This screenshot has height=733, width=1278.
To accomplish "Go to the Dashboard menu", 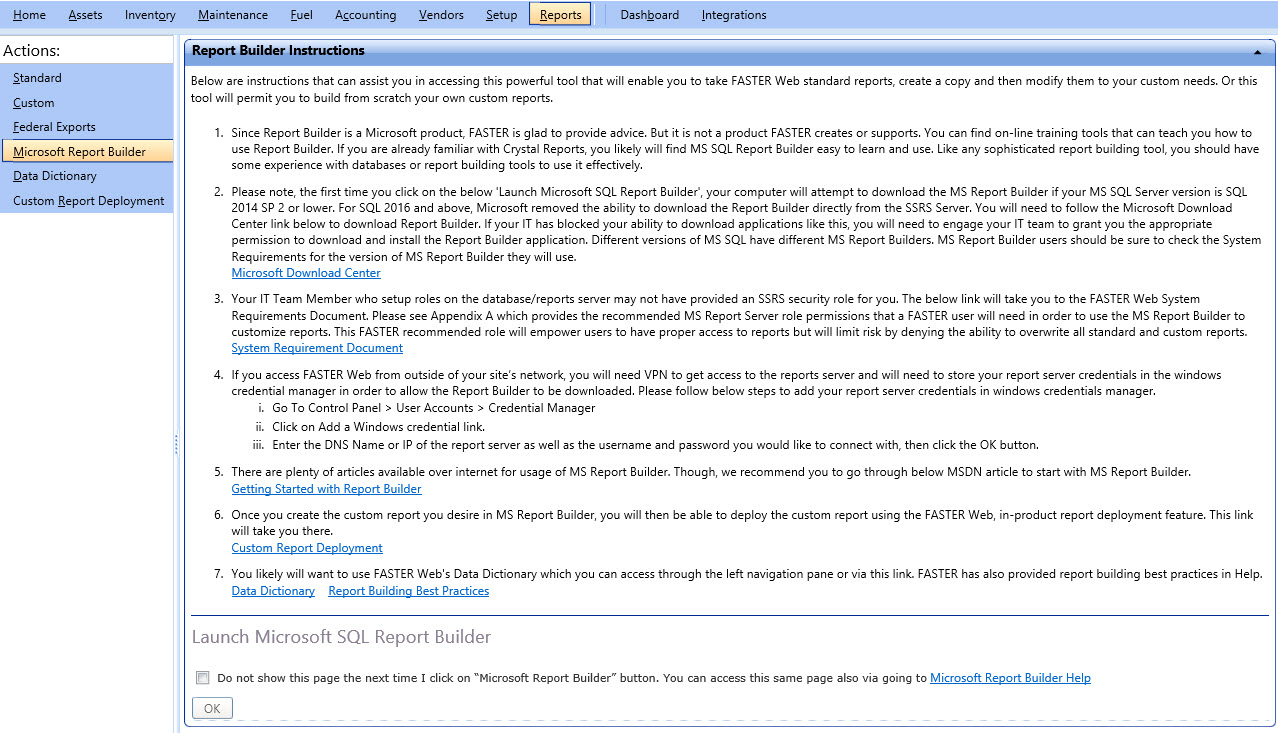I will (650, 15).
